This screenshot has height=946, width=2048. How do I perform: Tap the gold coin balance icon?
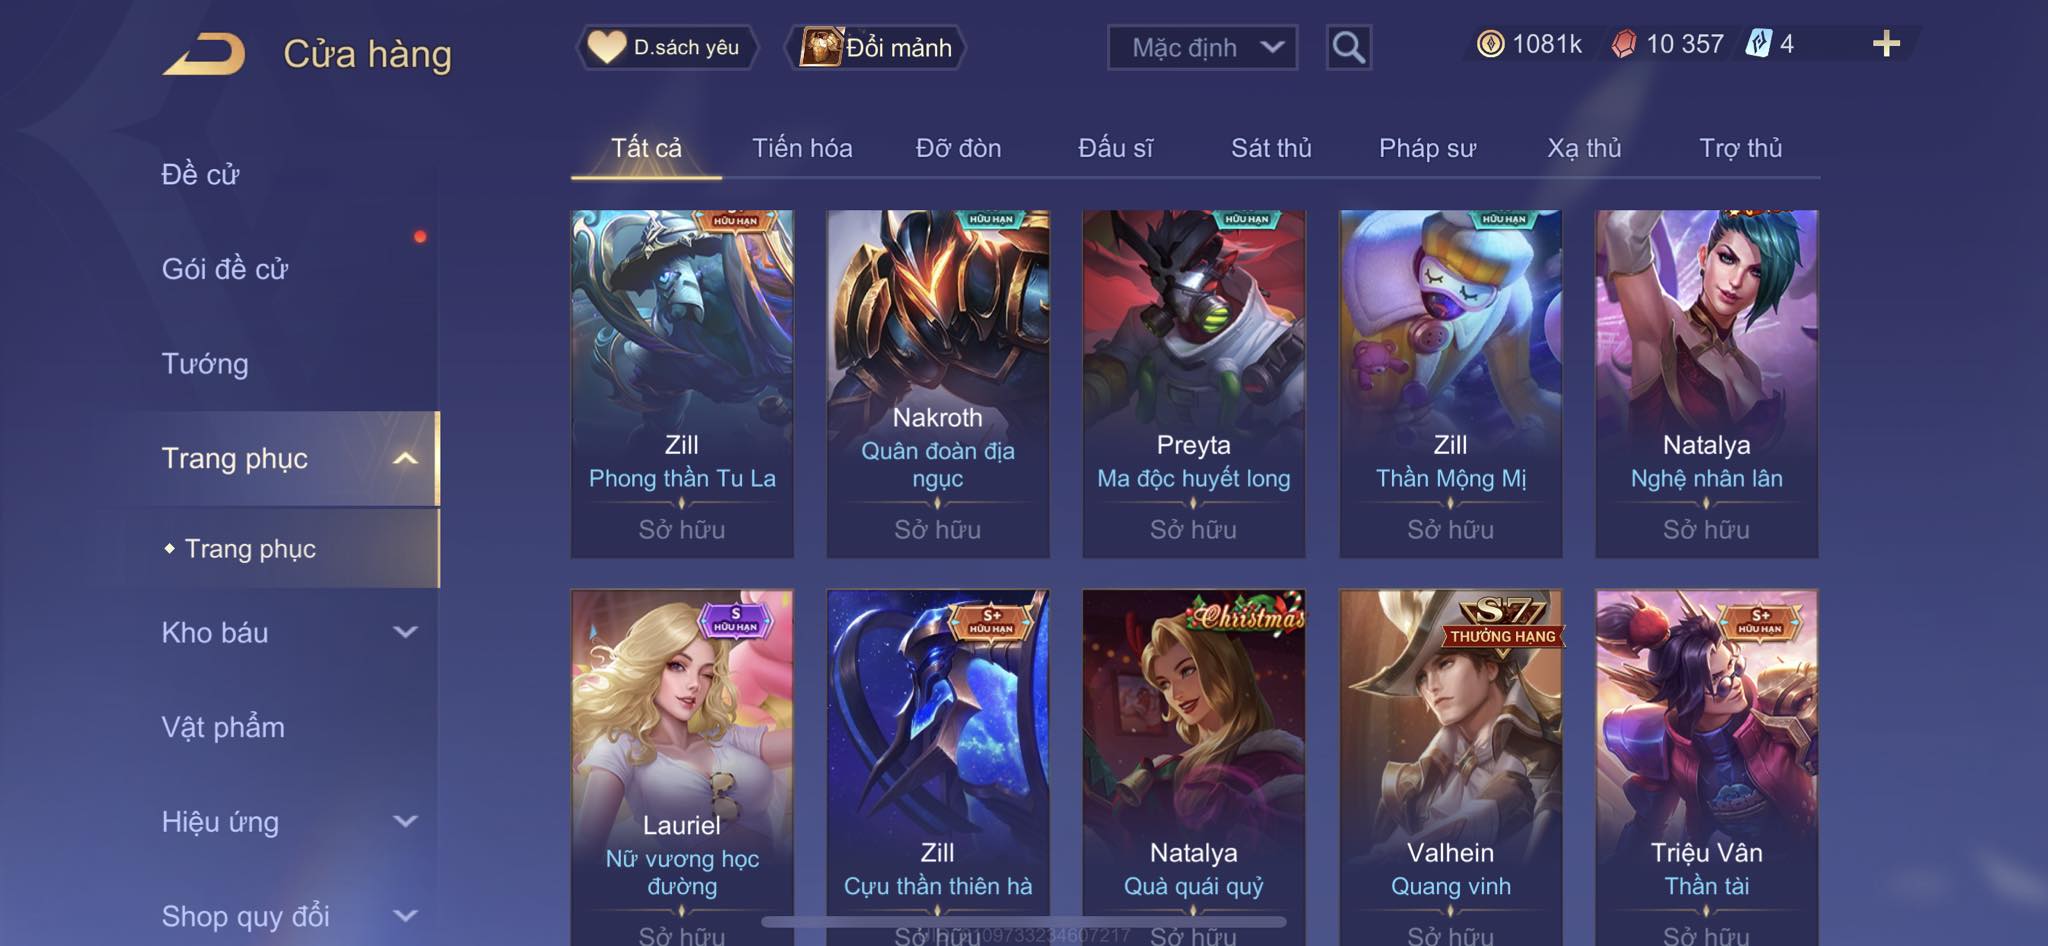(x=1490, y=44)
